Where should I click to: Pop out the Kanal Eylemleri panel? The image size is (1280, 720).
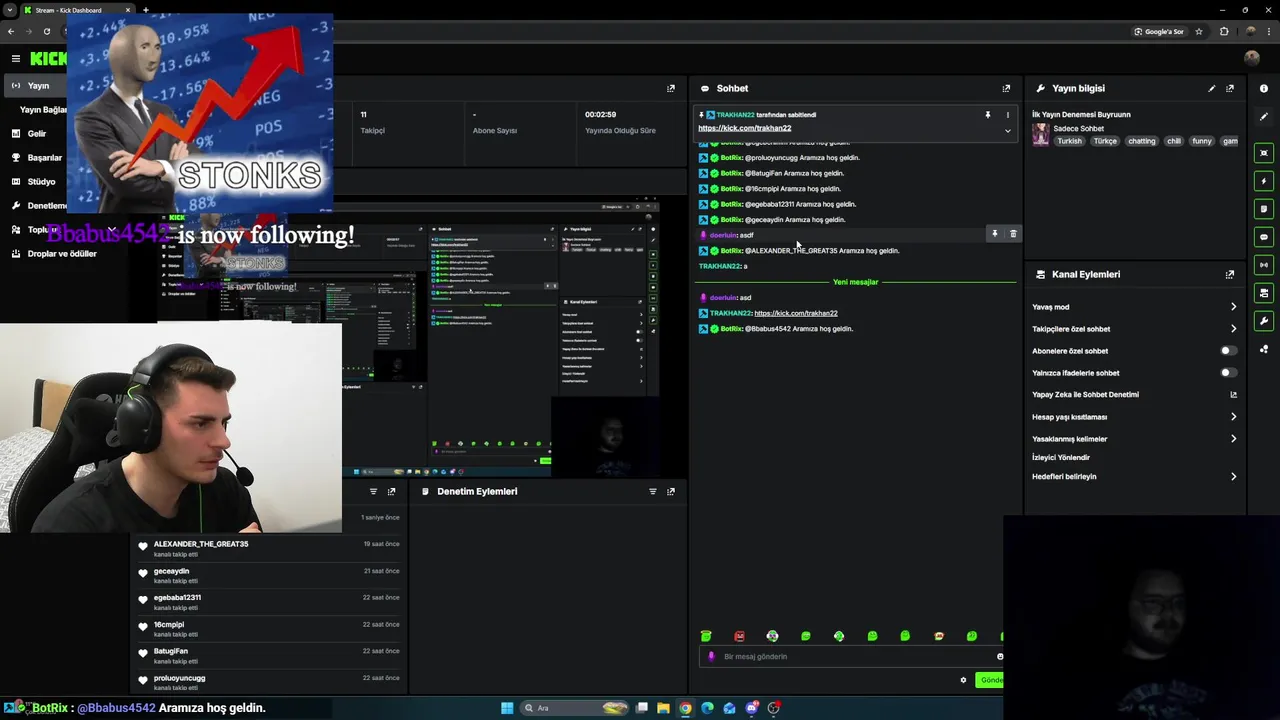[x=1230, y=274]
